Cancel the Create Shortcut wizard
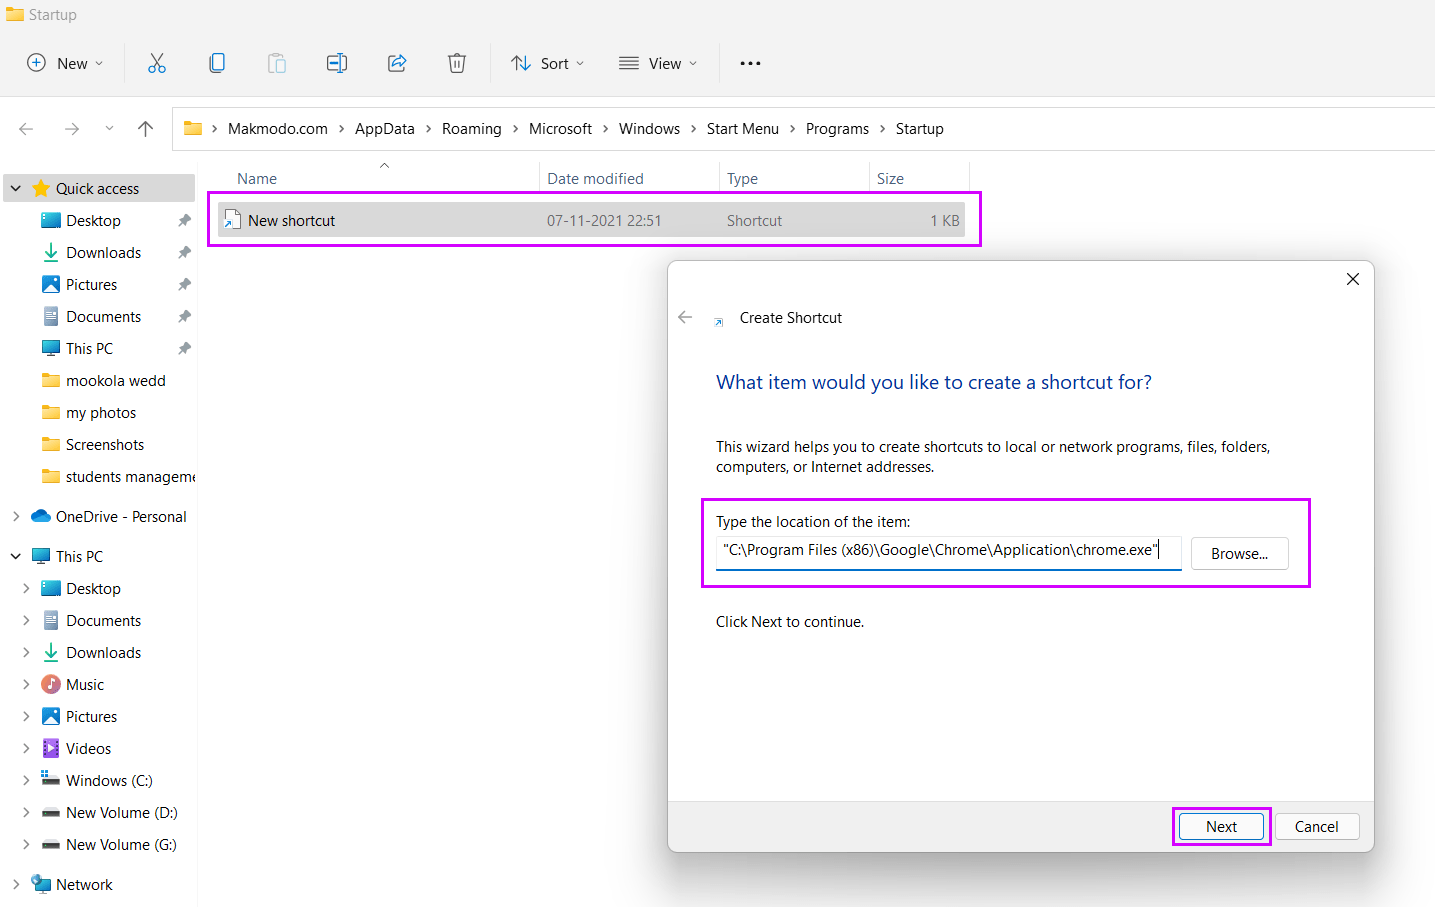Image resolution: width=1435 pixels, height=907 pixels. coord(1316,827)
